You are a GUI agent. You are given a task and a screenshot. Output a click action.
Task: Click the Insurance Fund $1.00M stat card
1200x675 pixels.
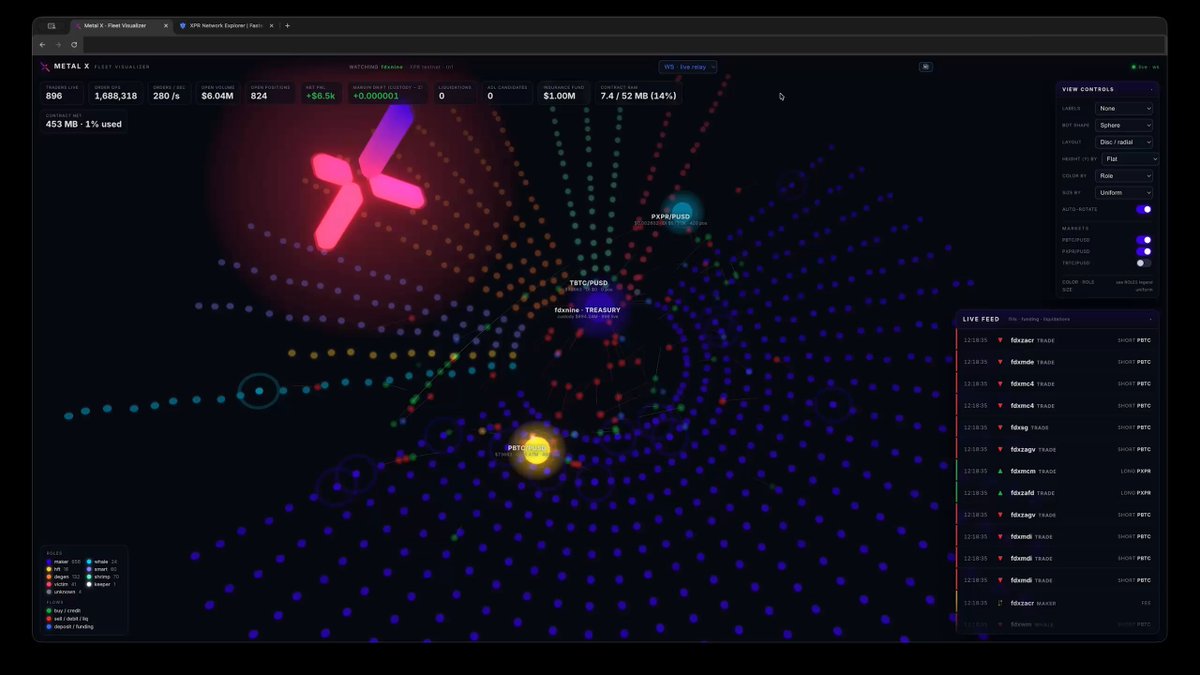[566, 93]
